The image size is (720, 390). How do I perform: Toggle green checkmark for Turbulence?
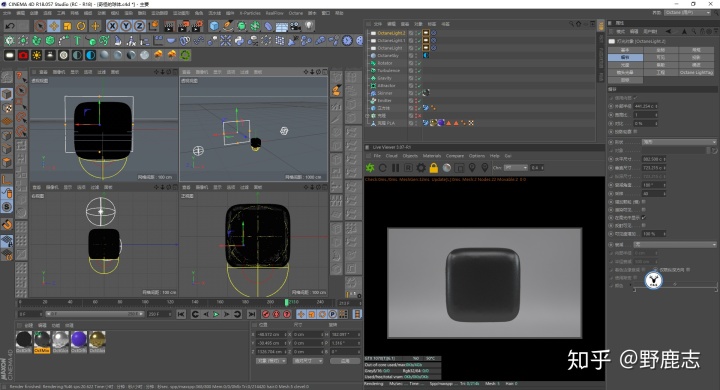(x=419, y=71)
